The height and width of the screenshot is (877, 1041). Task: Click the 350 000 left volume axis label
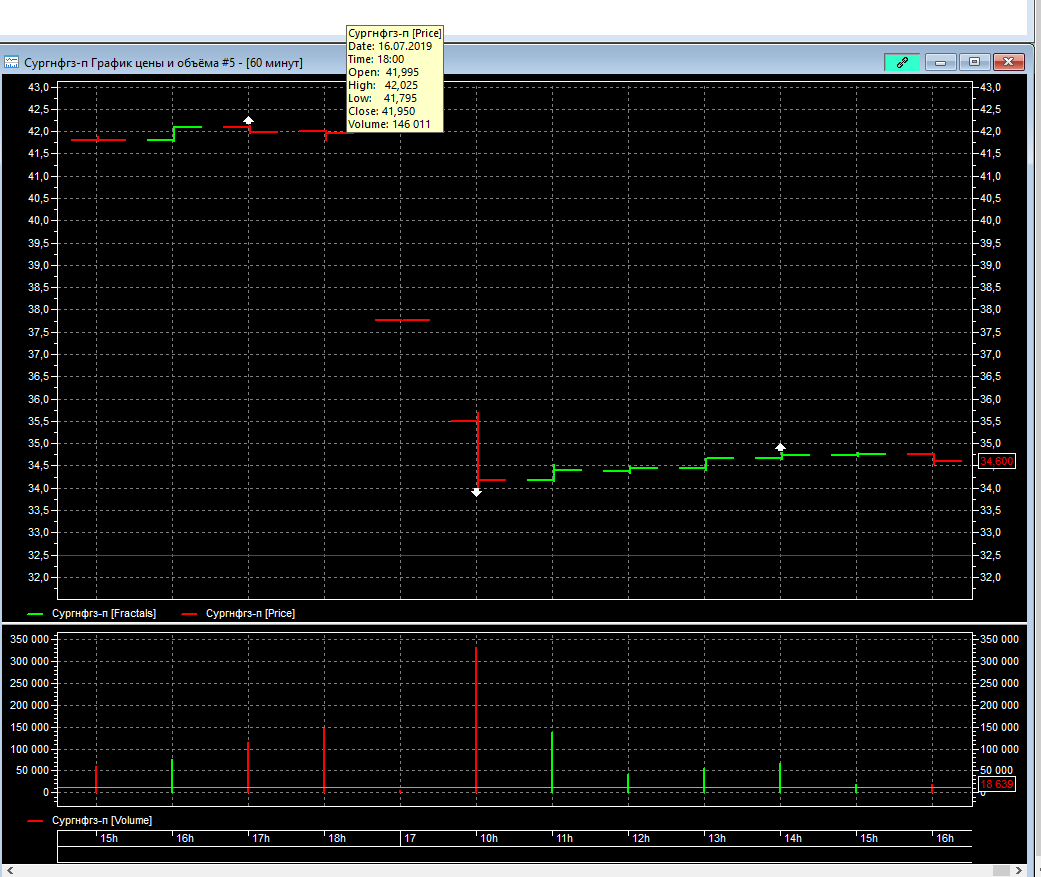coord(30,639)
